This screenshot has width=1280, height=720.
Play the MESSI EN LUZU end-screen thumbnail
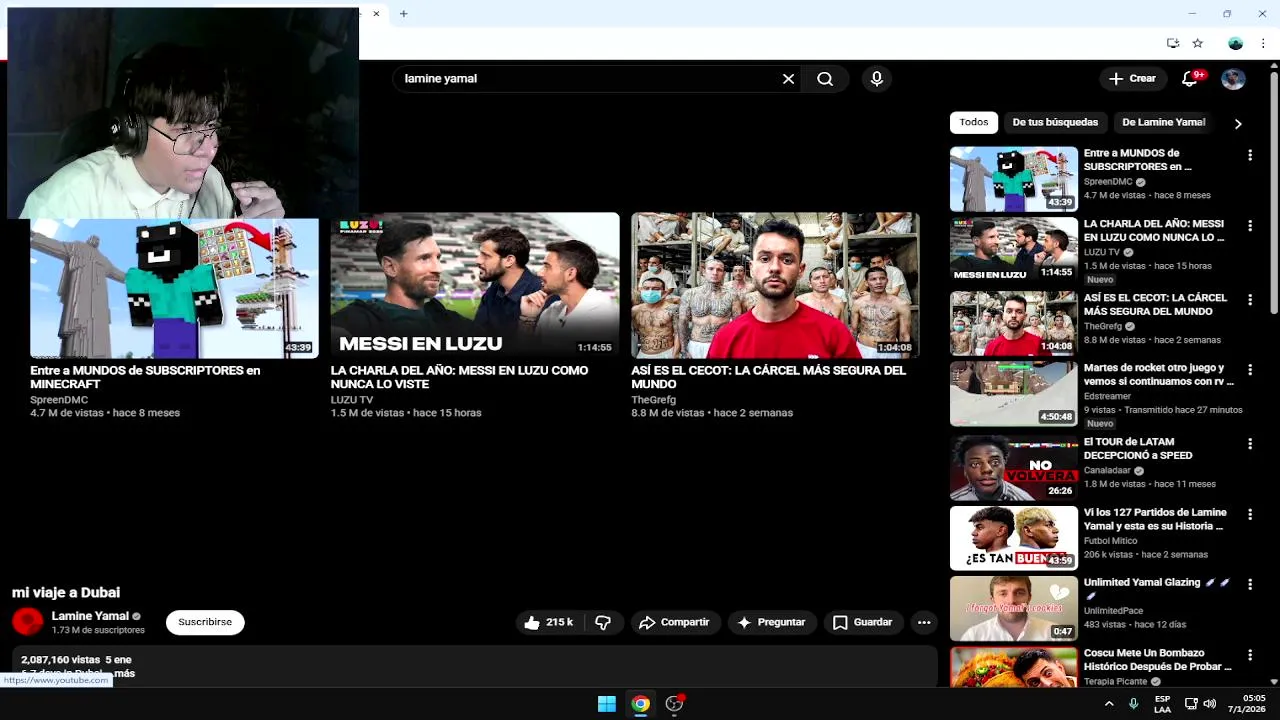[475, 286]
